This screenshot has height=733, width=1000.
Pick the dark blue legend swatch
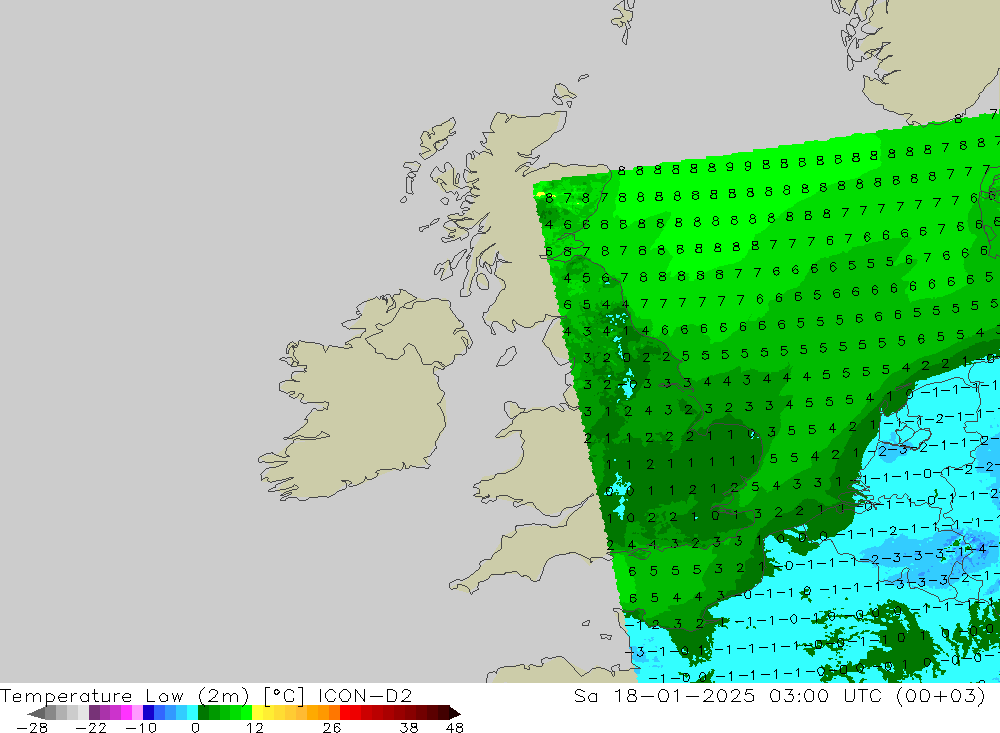pos(148,713)
